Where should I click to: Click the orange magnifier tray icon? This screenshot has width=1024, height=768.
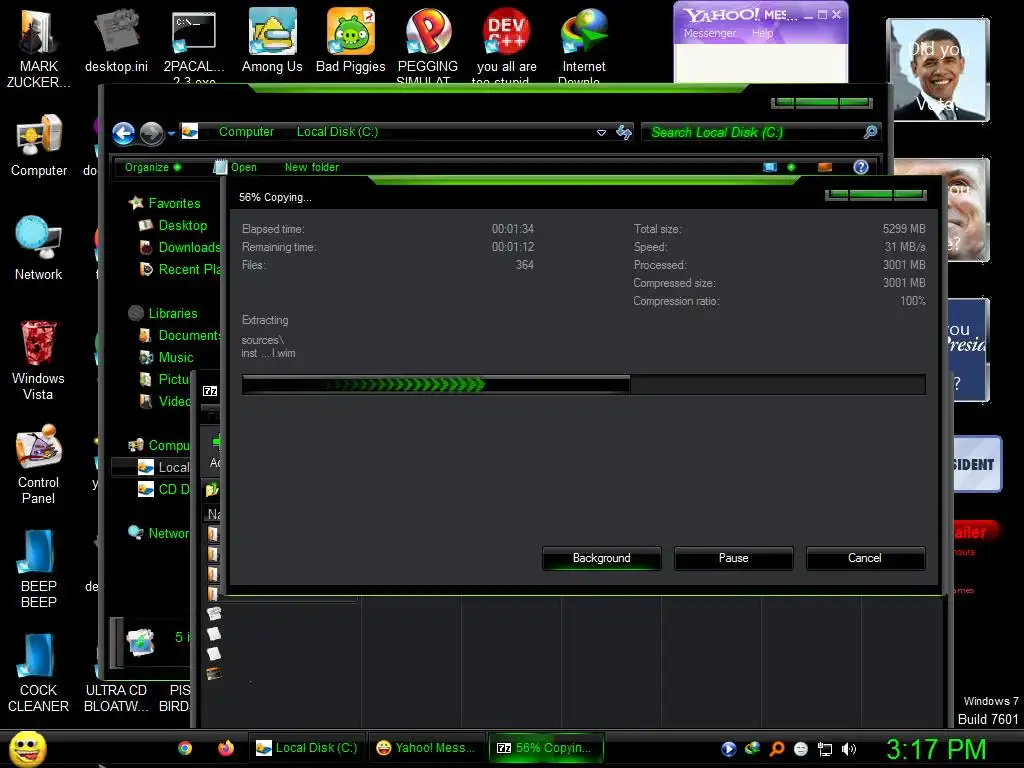pyautogui.click(x=776, y=749)
